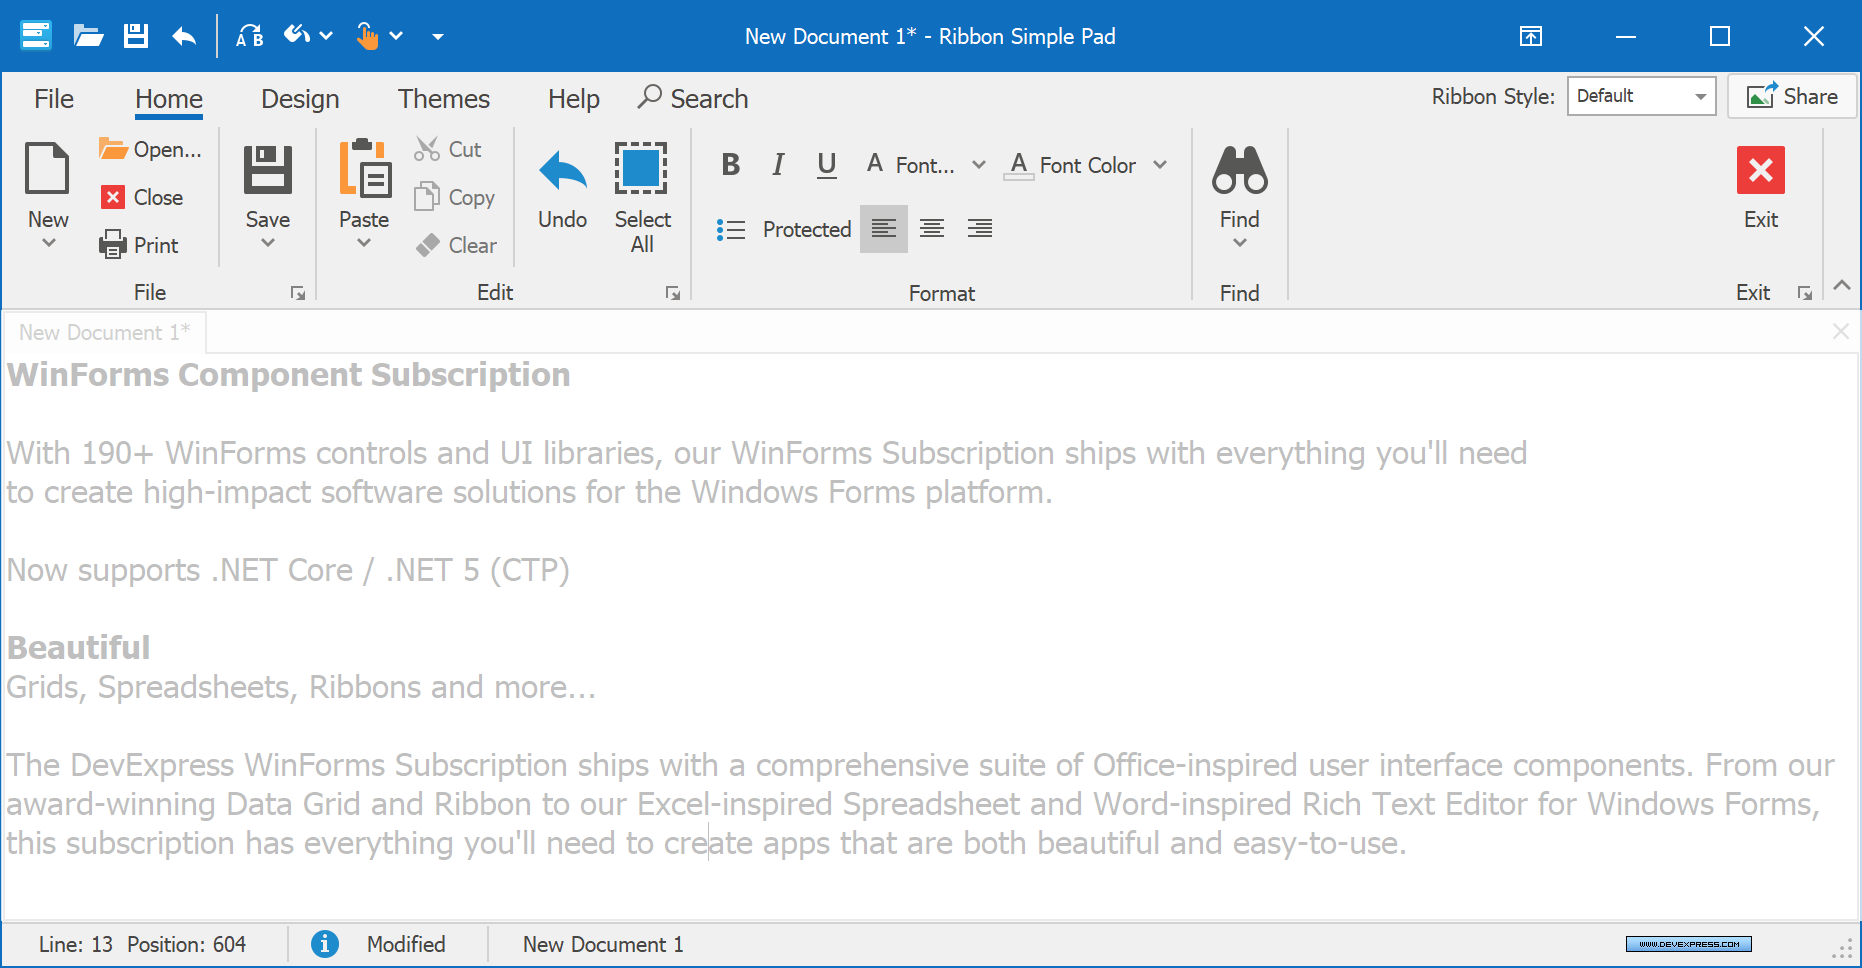
Task: Click the Find binoculars icon
Action: [1239, 170]
